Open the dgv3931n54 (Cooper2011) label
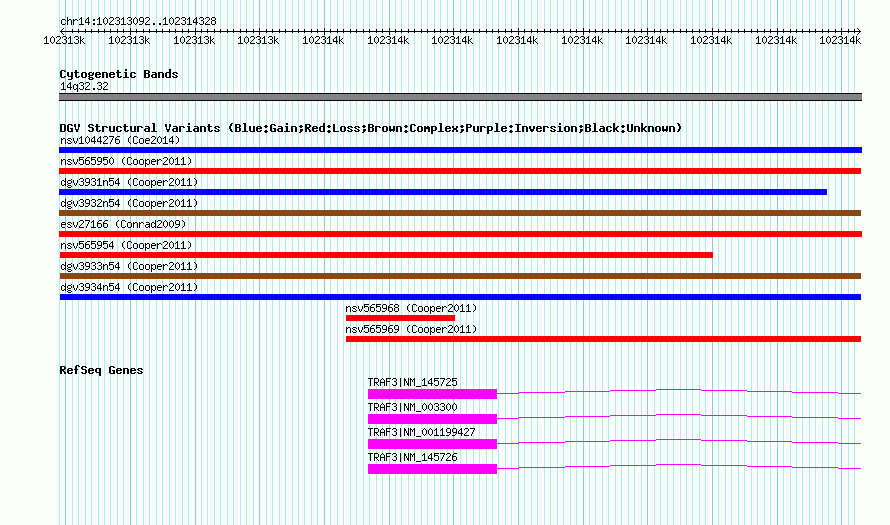This screenshot has width=890, height=525. (129, 182)
